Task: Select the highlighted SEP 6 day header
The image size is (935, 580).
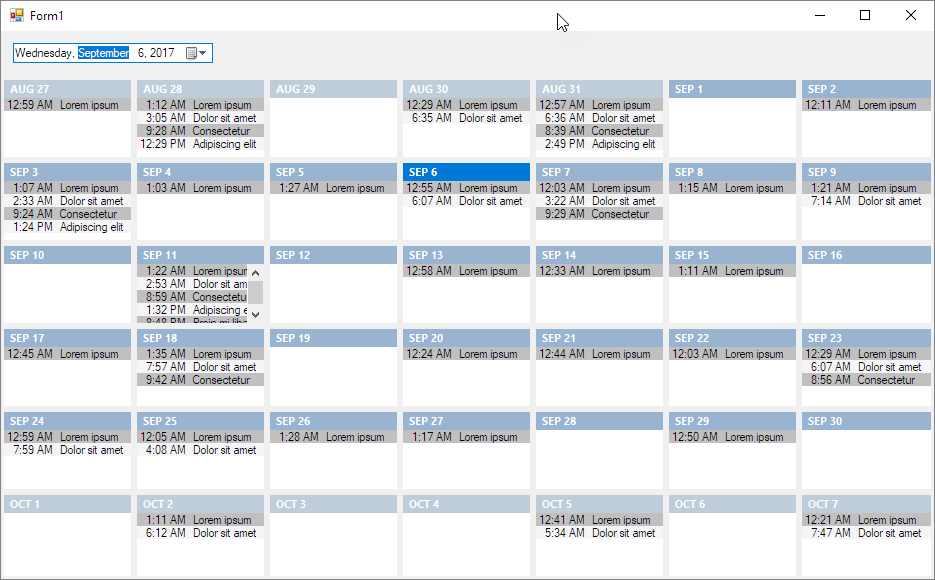Action: click(465, 172)
